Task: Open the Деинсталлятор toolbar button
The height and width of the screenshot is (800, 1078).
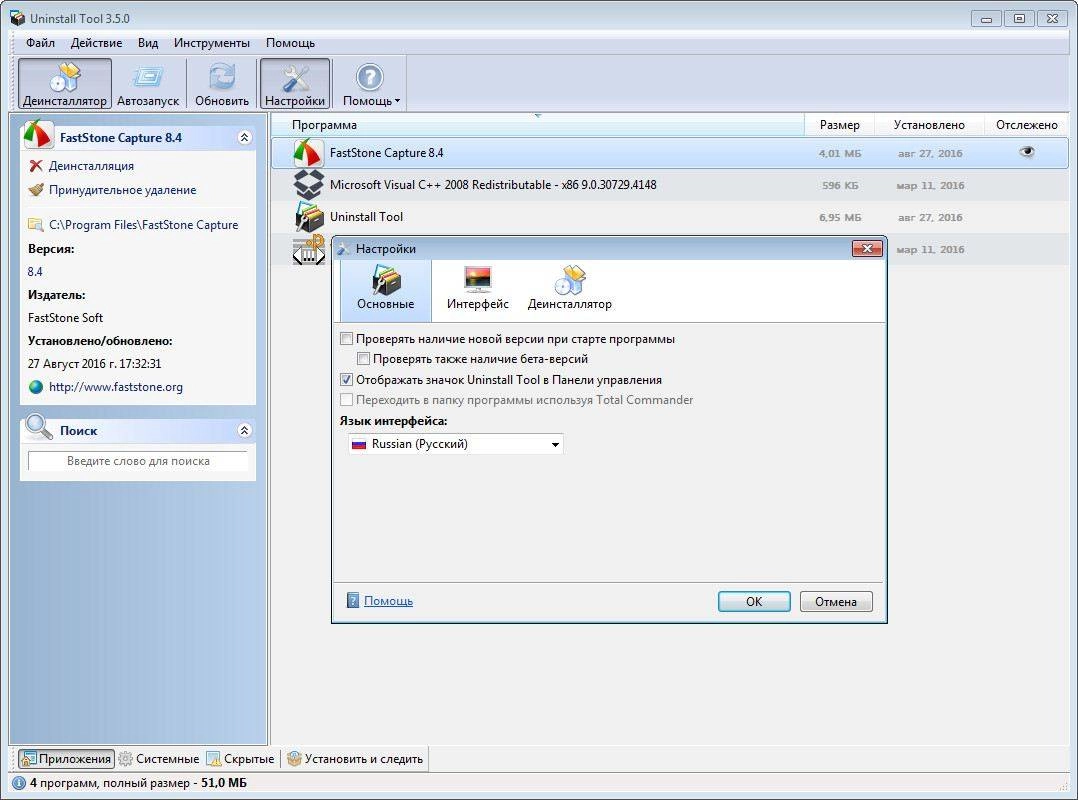Action: pos(65,84)
